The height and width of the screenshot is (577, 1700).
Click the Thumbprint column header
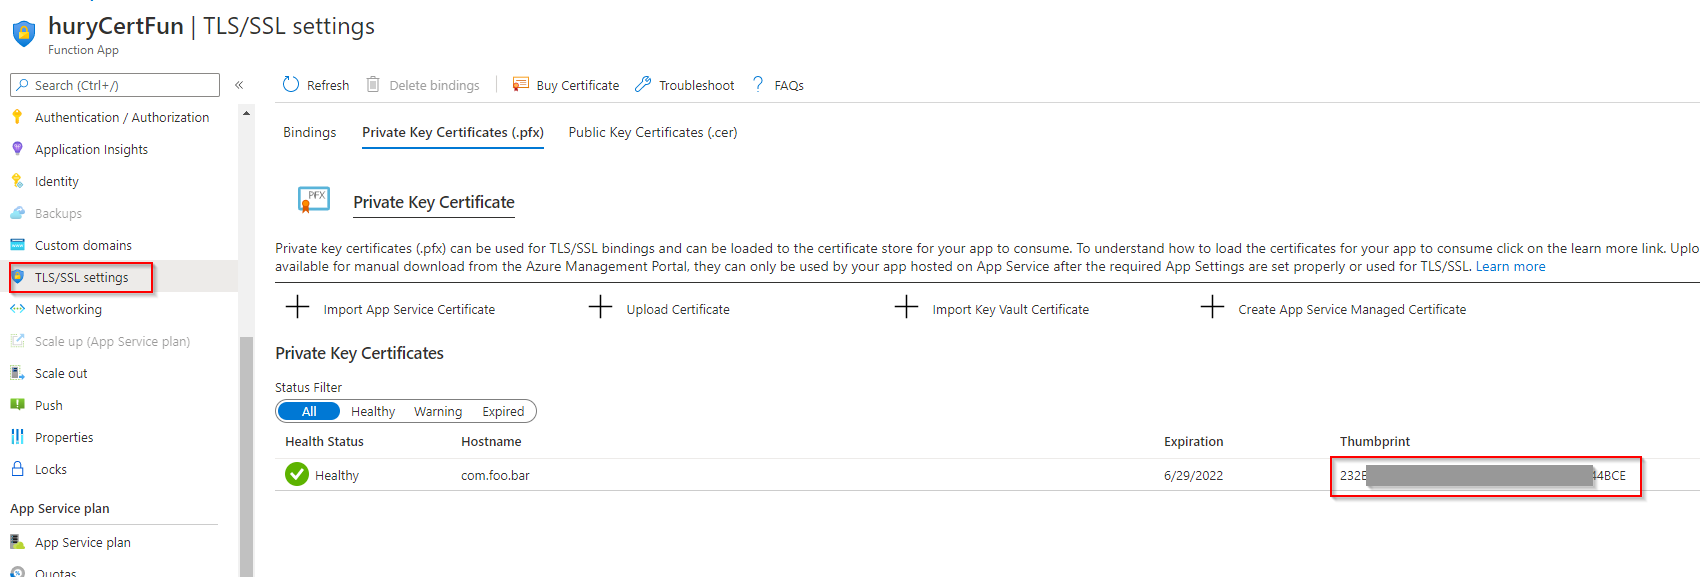tap(1375, 441)
